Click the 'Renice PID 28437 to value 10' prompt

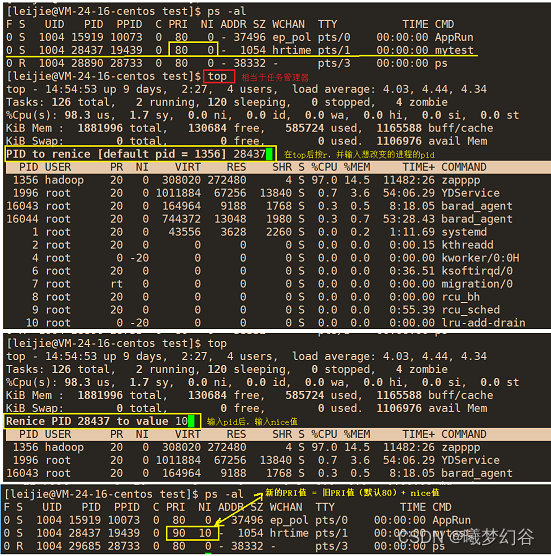(x=97, y=421)
